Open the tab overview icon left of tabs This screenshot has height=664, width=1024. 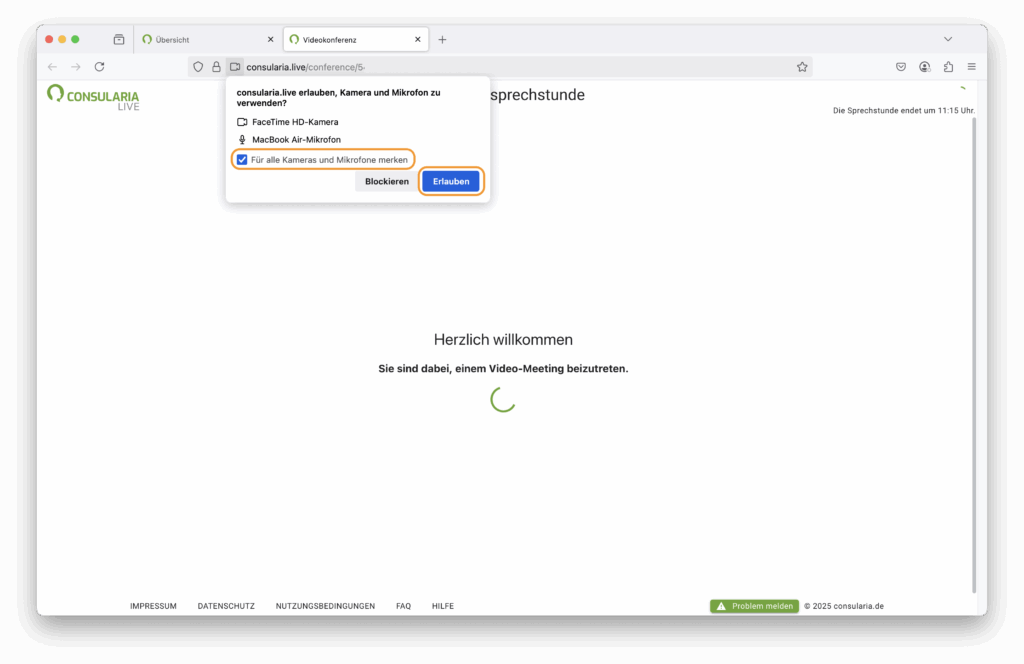tap(119, 39)
